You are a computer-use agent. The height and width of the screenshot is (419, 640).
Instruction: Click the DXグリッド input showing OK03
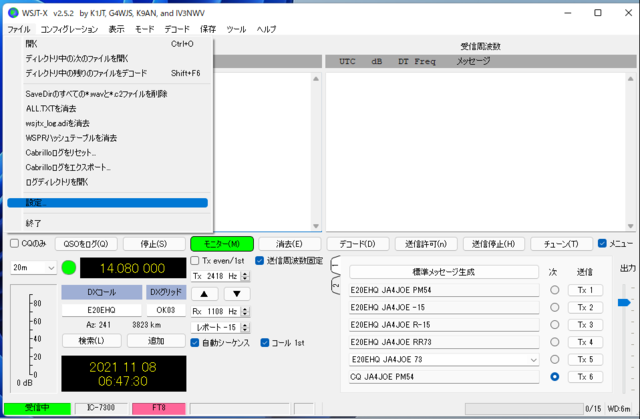(166, 310)
